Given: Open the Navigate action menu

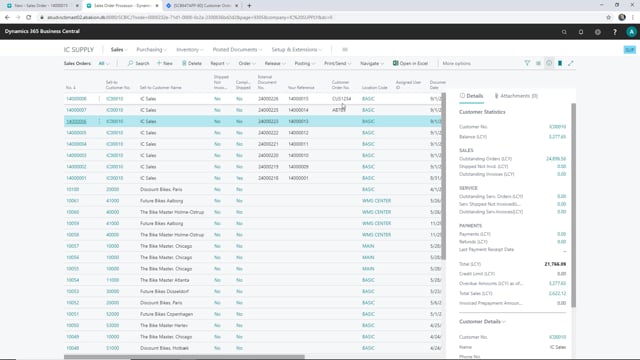Looking at the screenshot, I should point(372,63).
